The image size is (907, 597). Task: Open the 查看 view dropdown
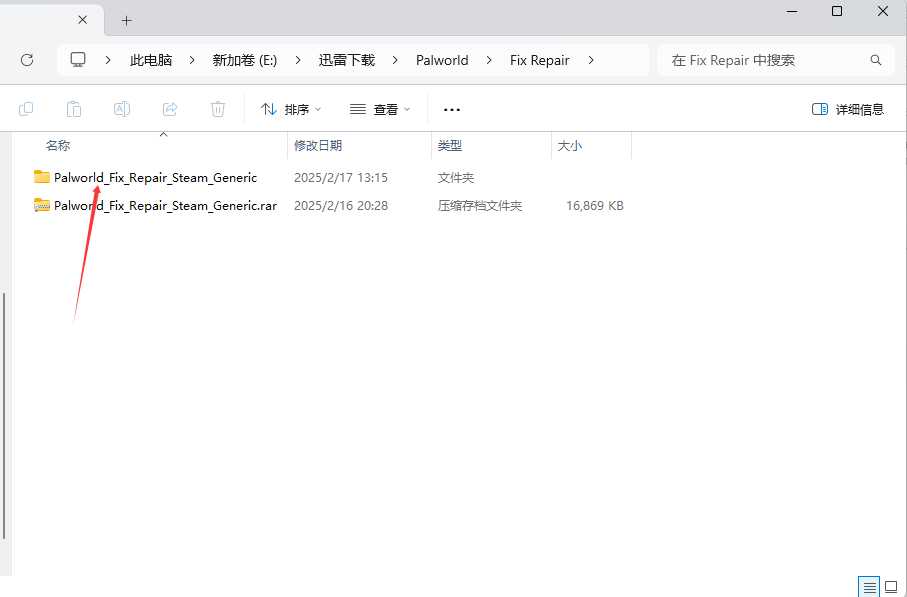pyautogui.click(x=380, y=109)
